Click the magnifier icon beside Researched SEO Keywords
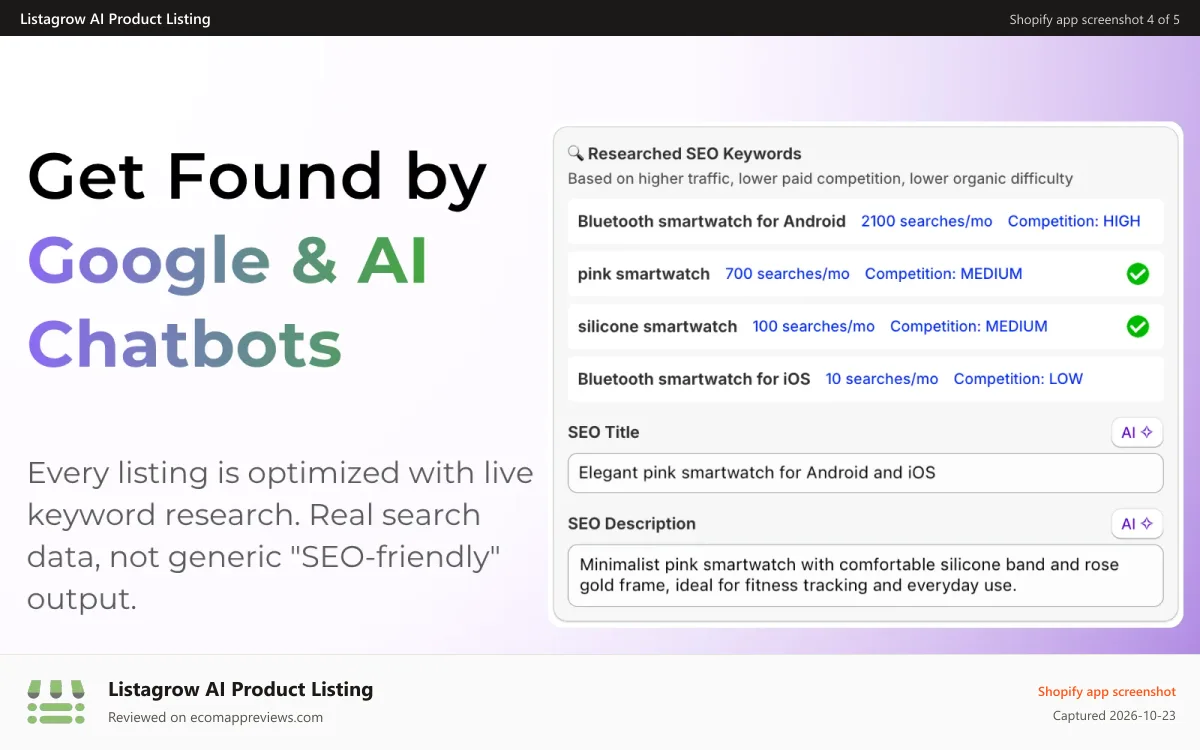The width and height of the screenshot is (1200, 750). click(575, 153)
